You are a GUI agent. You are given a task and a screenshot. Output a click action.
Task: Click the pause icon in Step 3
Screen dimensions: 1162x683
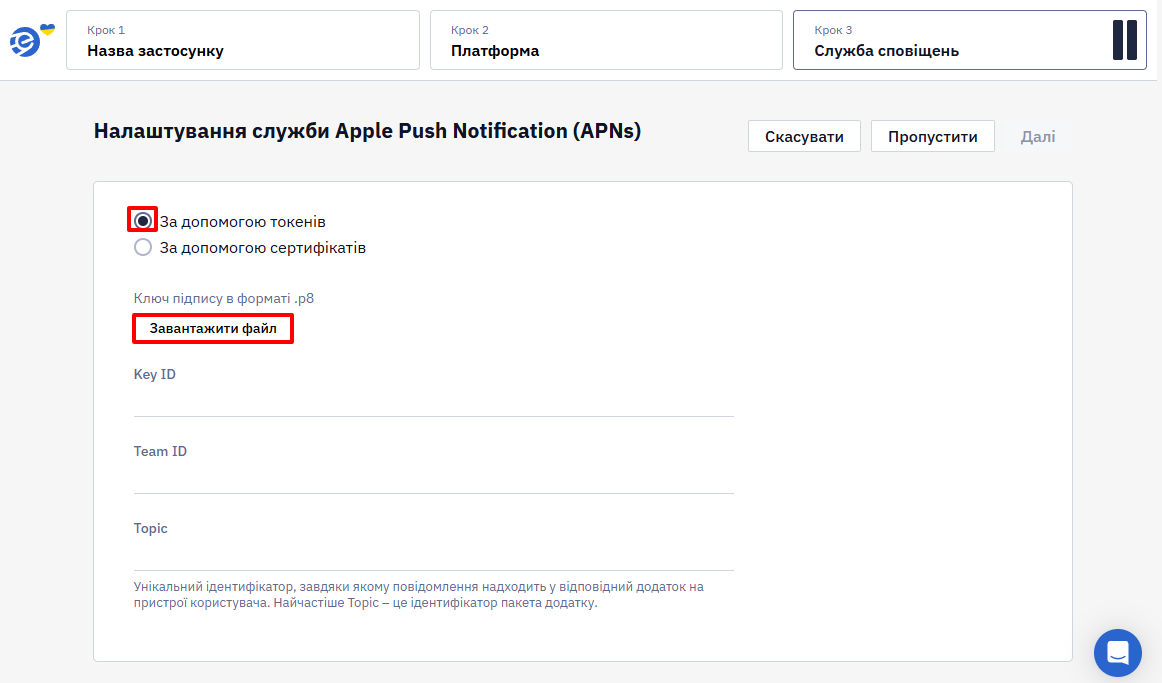click(x=1124, y=40)
